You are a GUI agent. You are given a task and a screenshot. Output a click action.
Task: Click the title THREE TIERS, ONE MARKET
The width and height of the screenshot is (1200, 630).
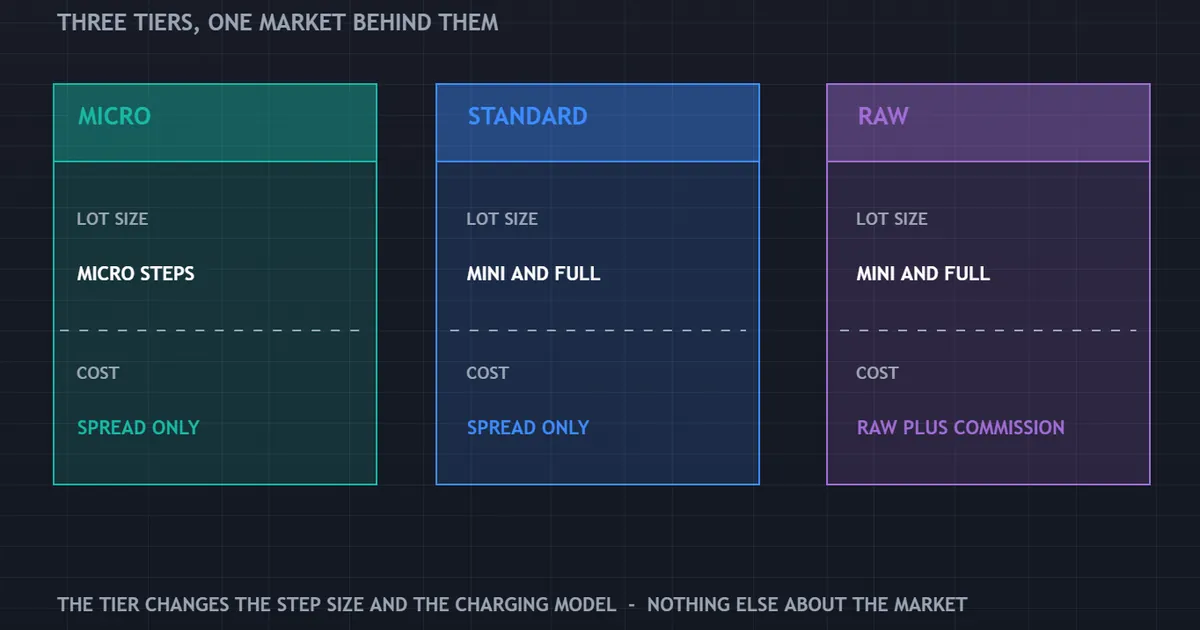point(278,22)
